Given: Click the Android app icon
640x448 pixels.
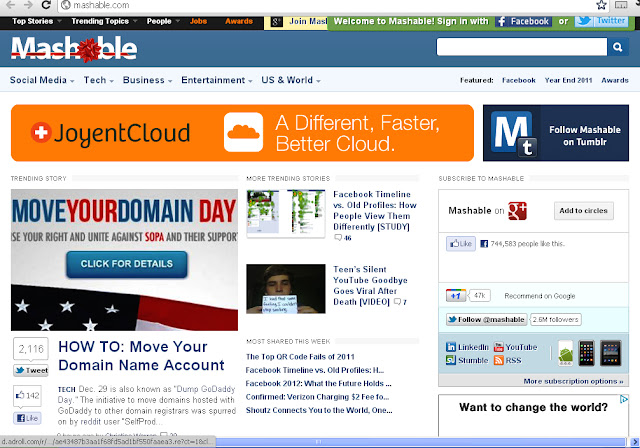Looking at the screenshot, I should click(565, 353).
